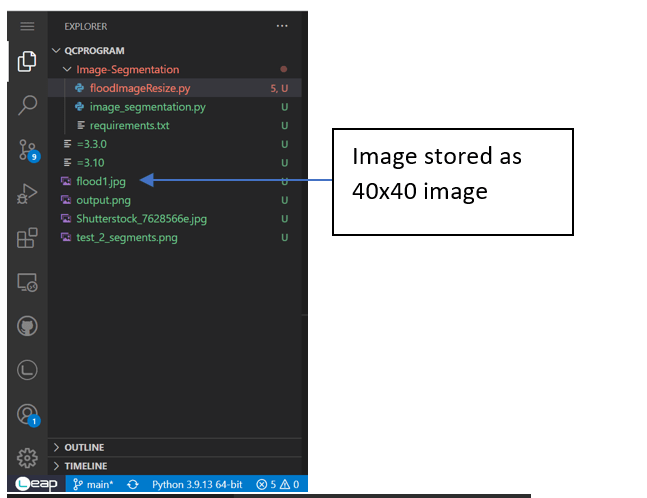Viewport: 647px width, 498px height.
Task: Click the main* git branch indicator
Action: pyautogui.click(x=93, y=484)
